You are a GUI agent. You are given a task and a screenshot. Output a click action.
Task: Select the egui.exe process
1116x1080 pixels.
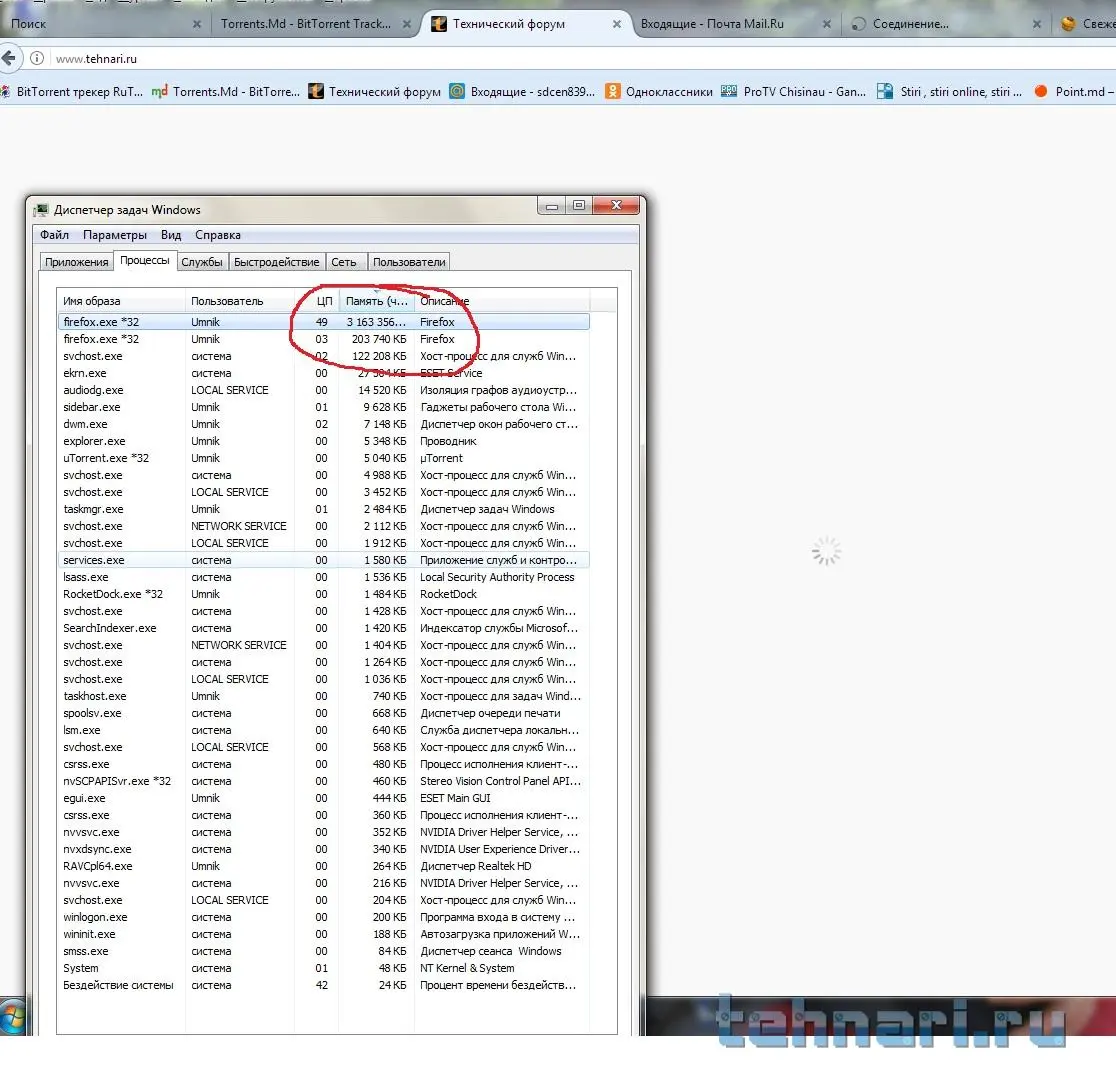(324, 798)
